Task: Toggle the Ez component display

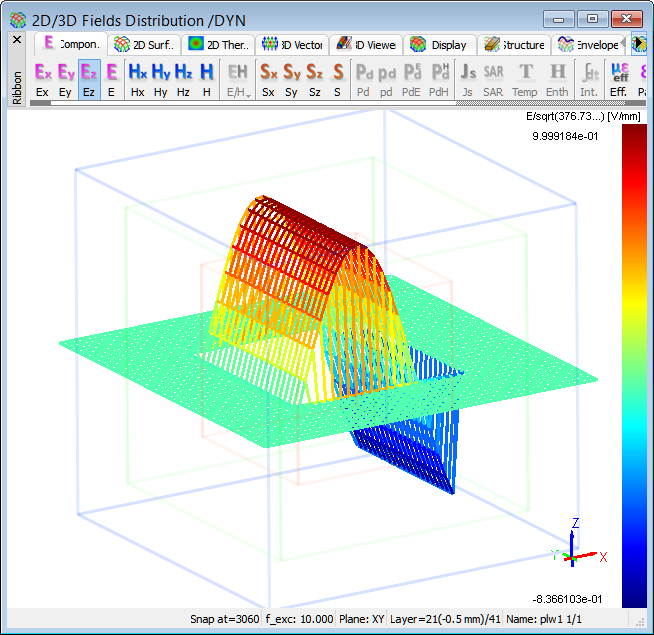Action: tap(89, 79)
